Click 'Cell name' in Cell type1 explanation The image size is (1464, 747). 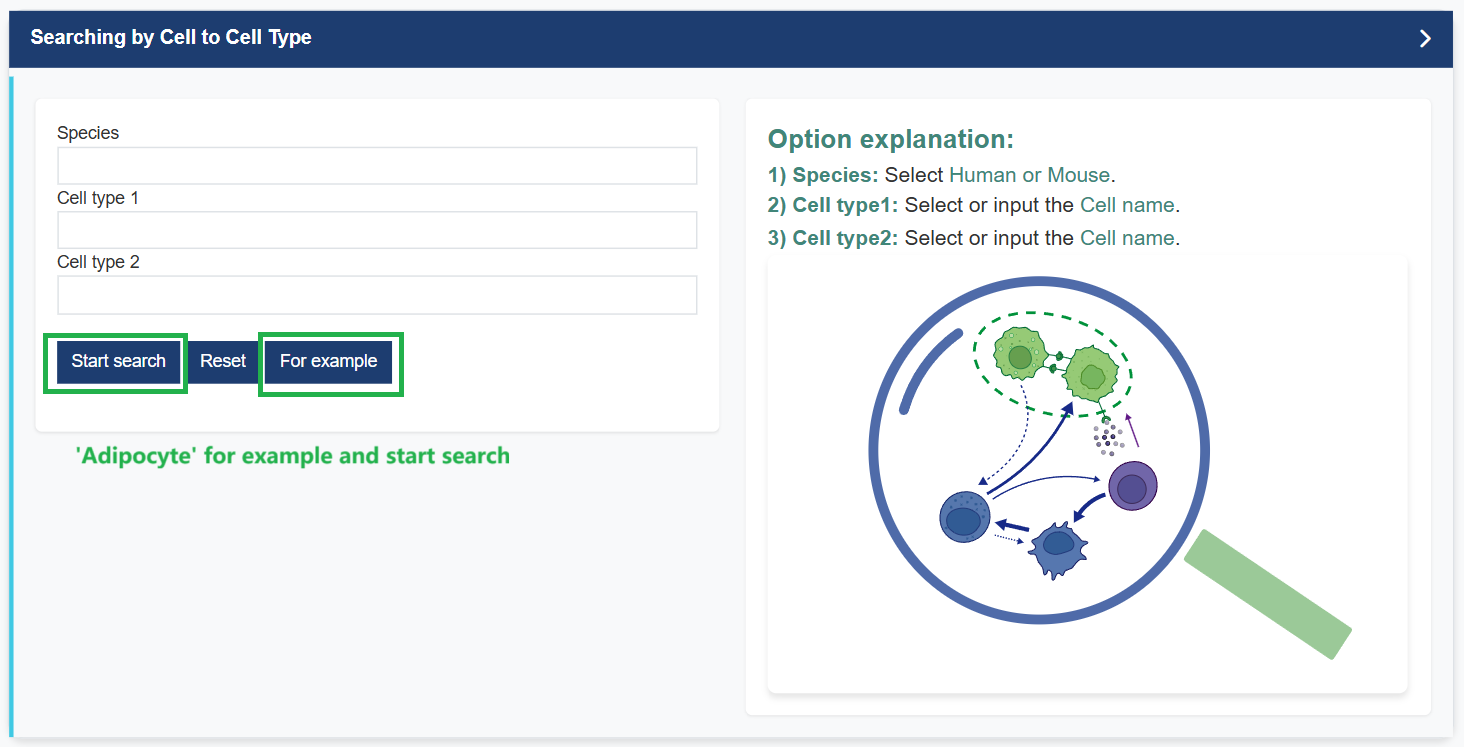pyautogui.click(x=1127, y=205)
